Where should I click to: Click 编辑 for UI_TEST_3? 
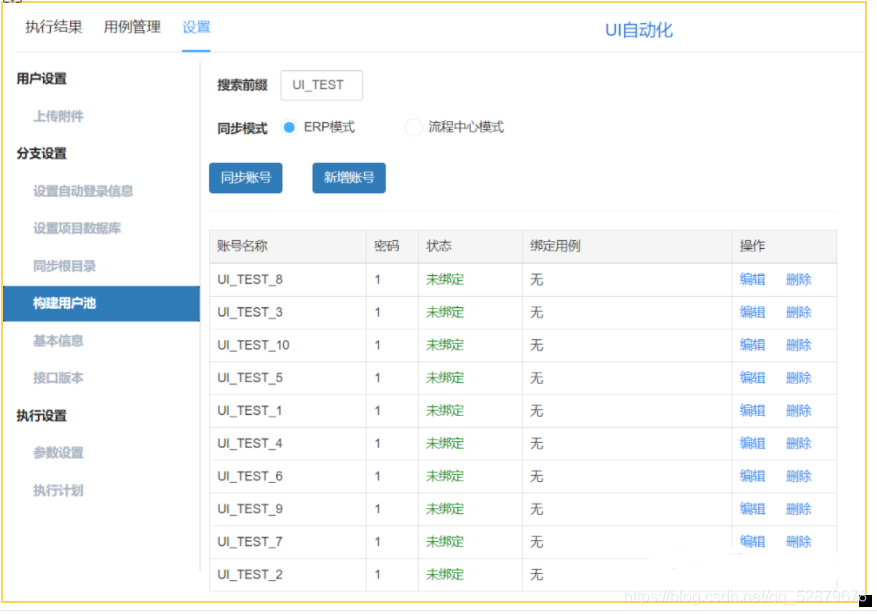click(752, 312)
